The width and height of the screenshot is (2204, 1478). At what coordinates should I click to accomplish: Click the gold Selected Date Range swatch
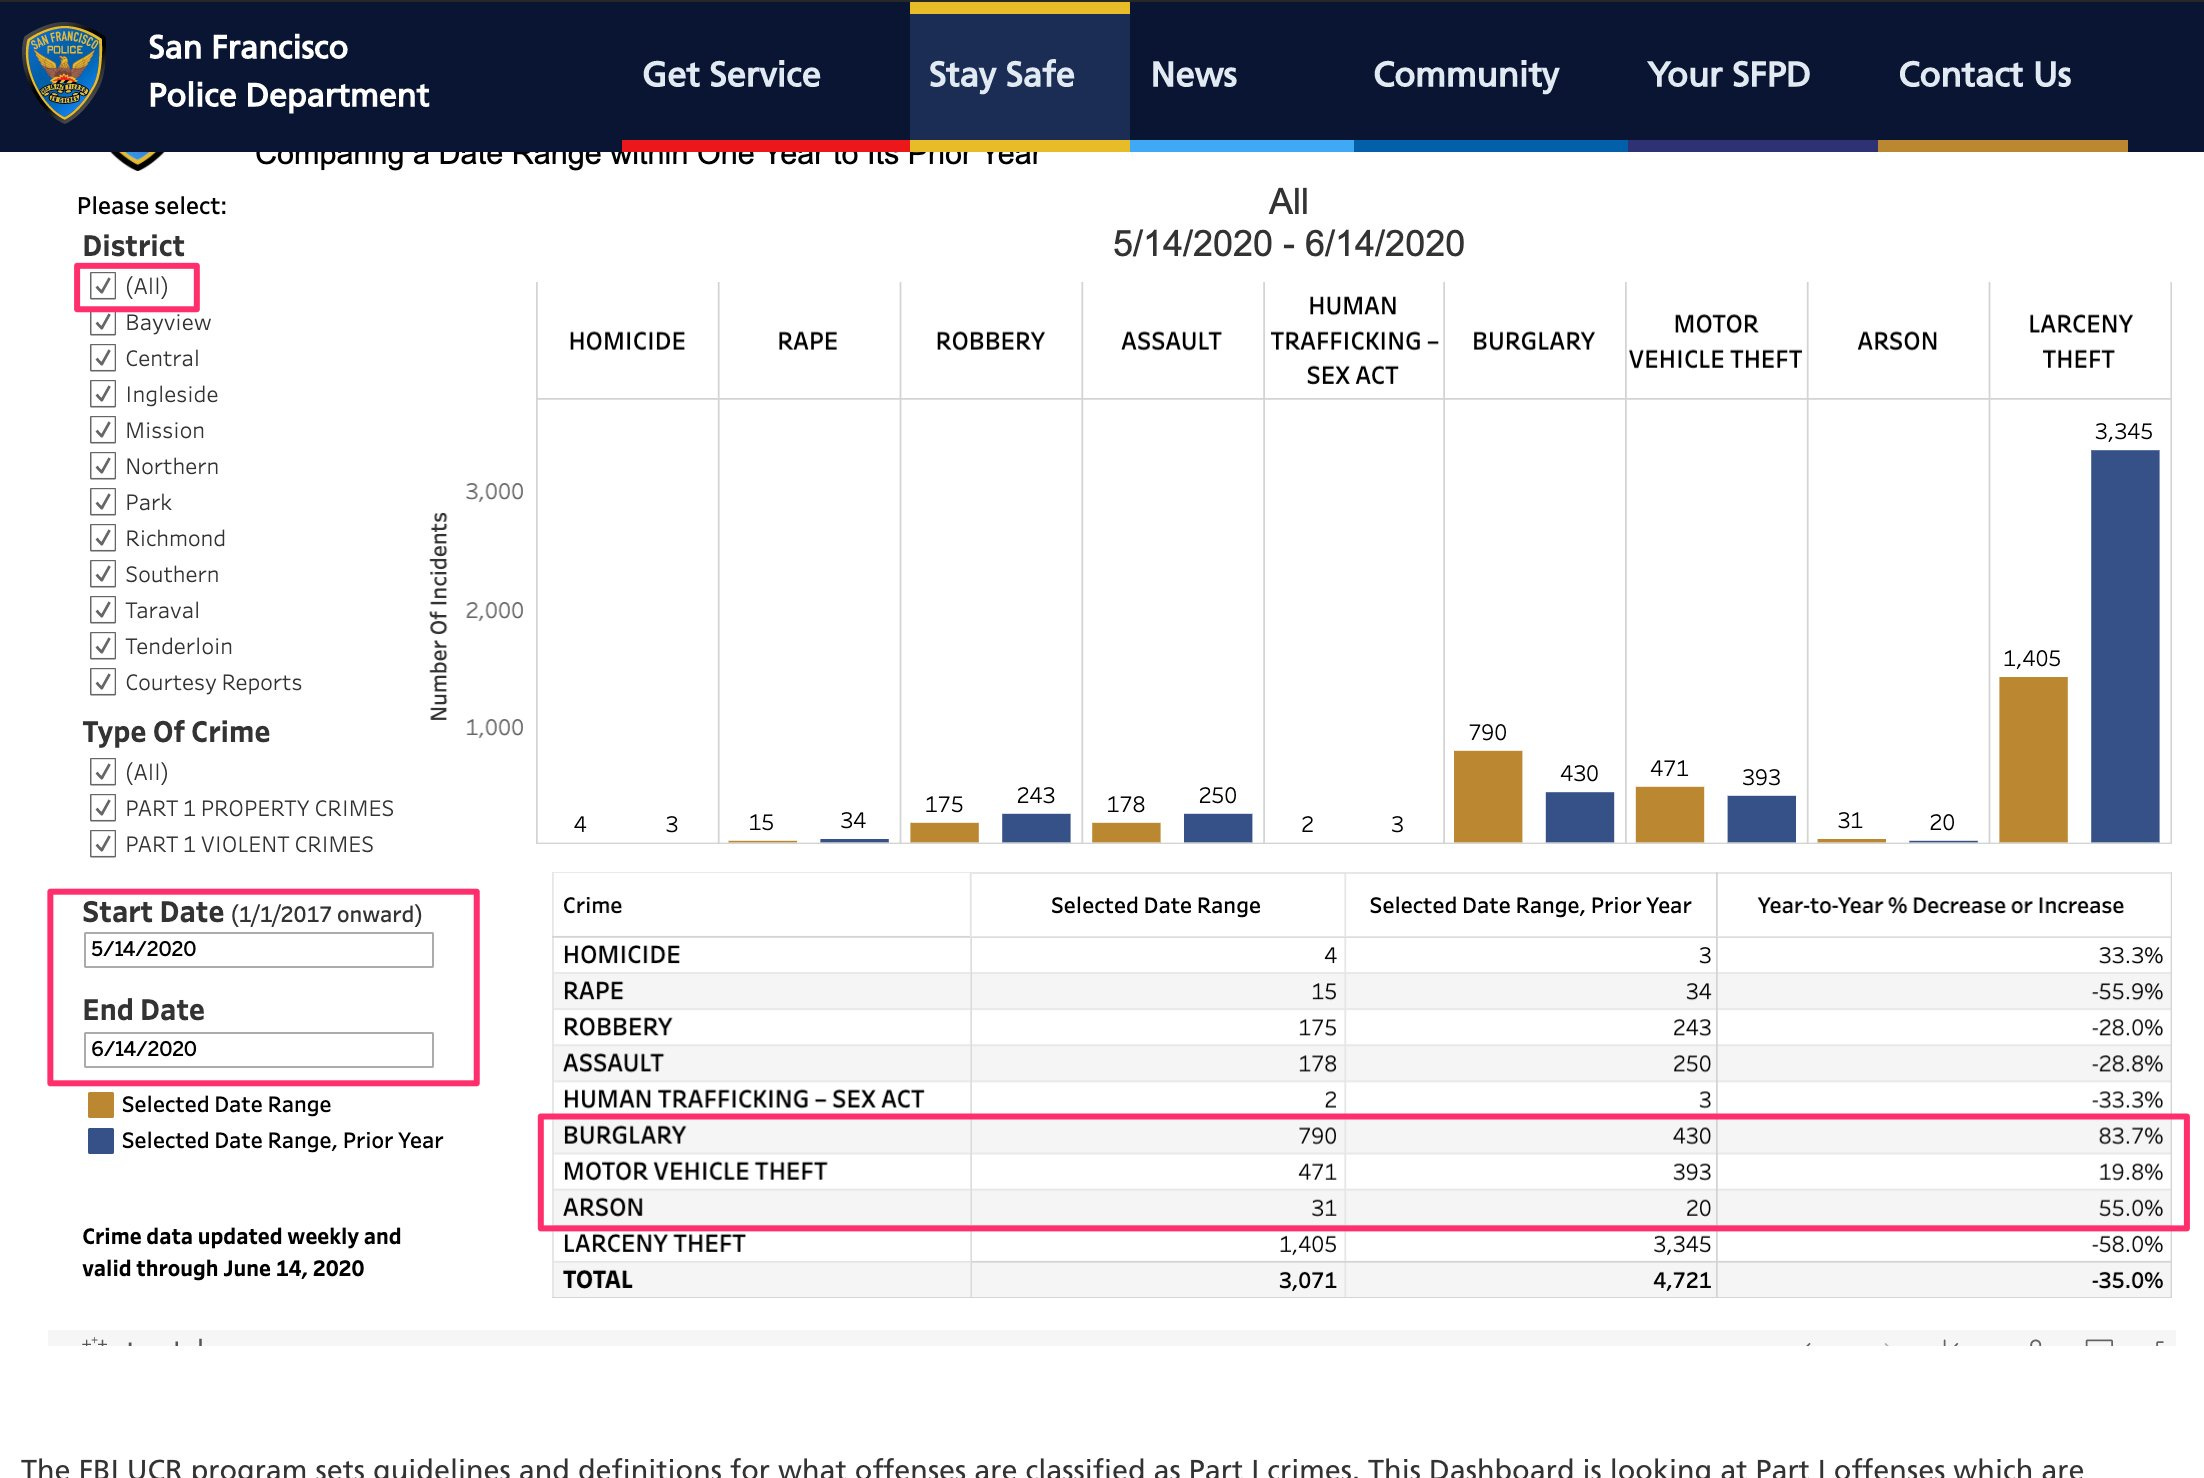click(x=101, y=1104)
